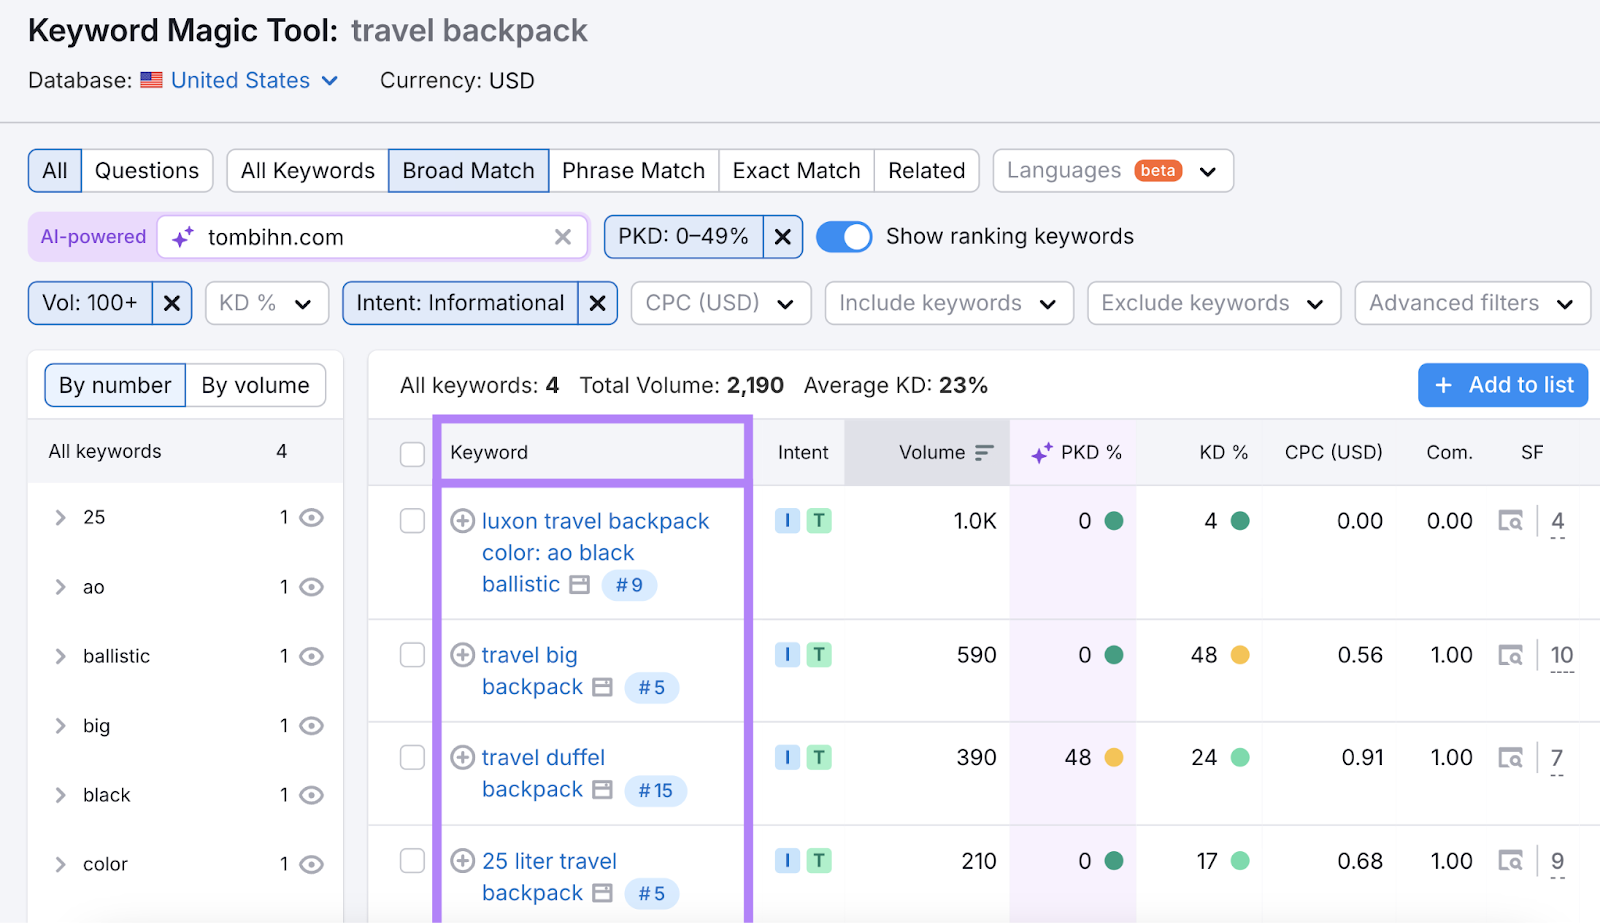The height and width of the screenshot is (923, 1600).
Task: Switch to the Phrase Match tab
Action: coord(633,170)
